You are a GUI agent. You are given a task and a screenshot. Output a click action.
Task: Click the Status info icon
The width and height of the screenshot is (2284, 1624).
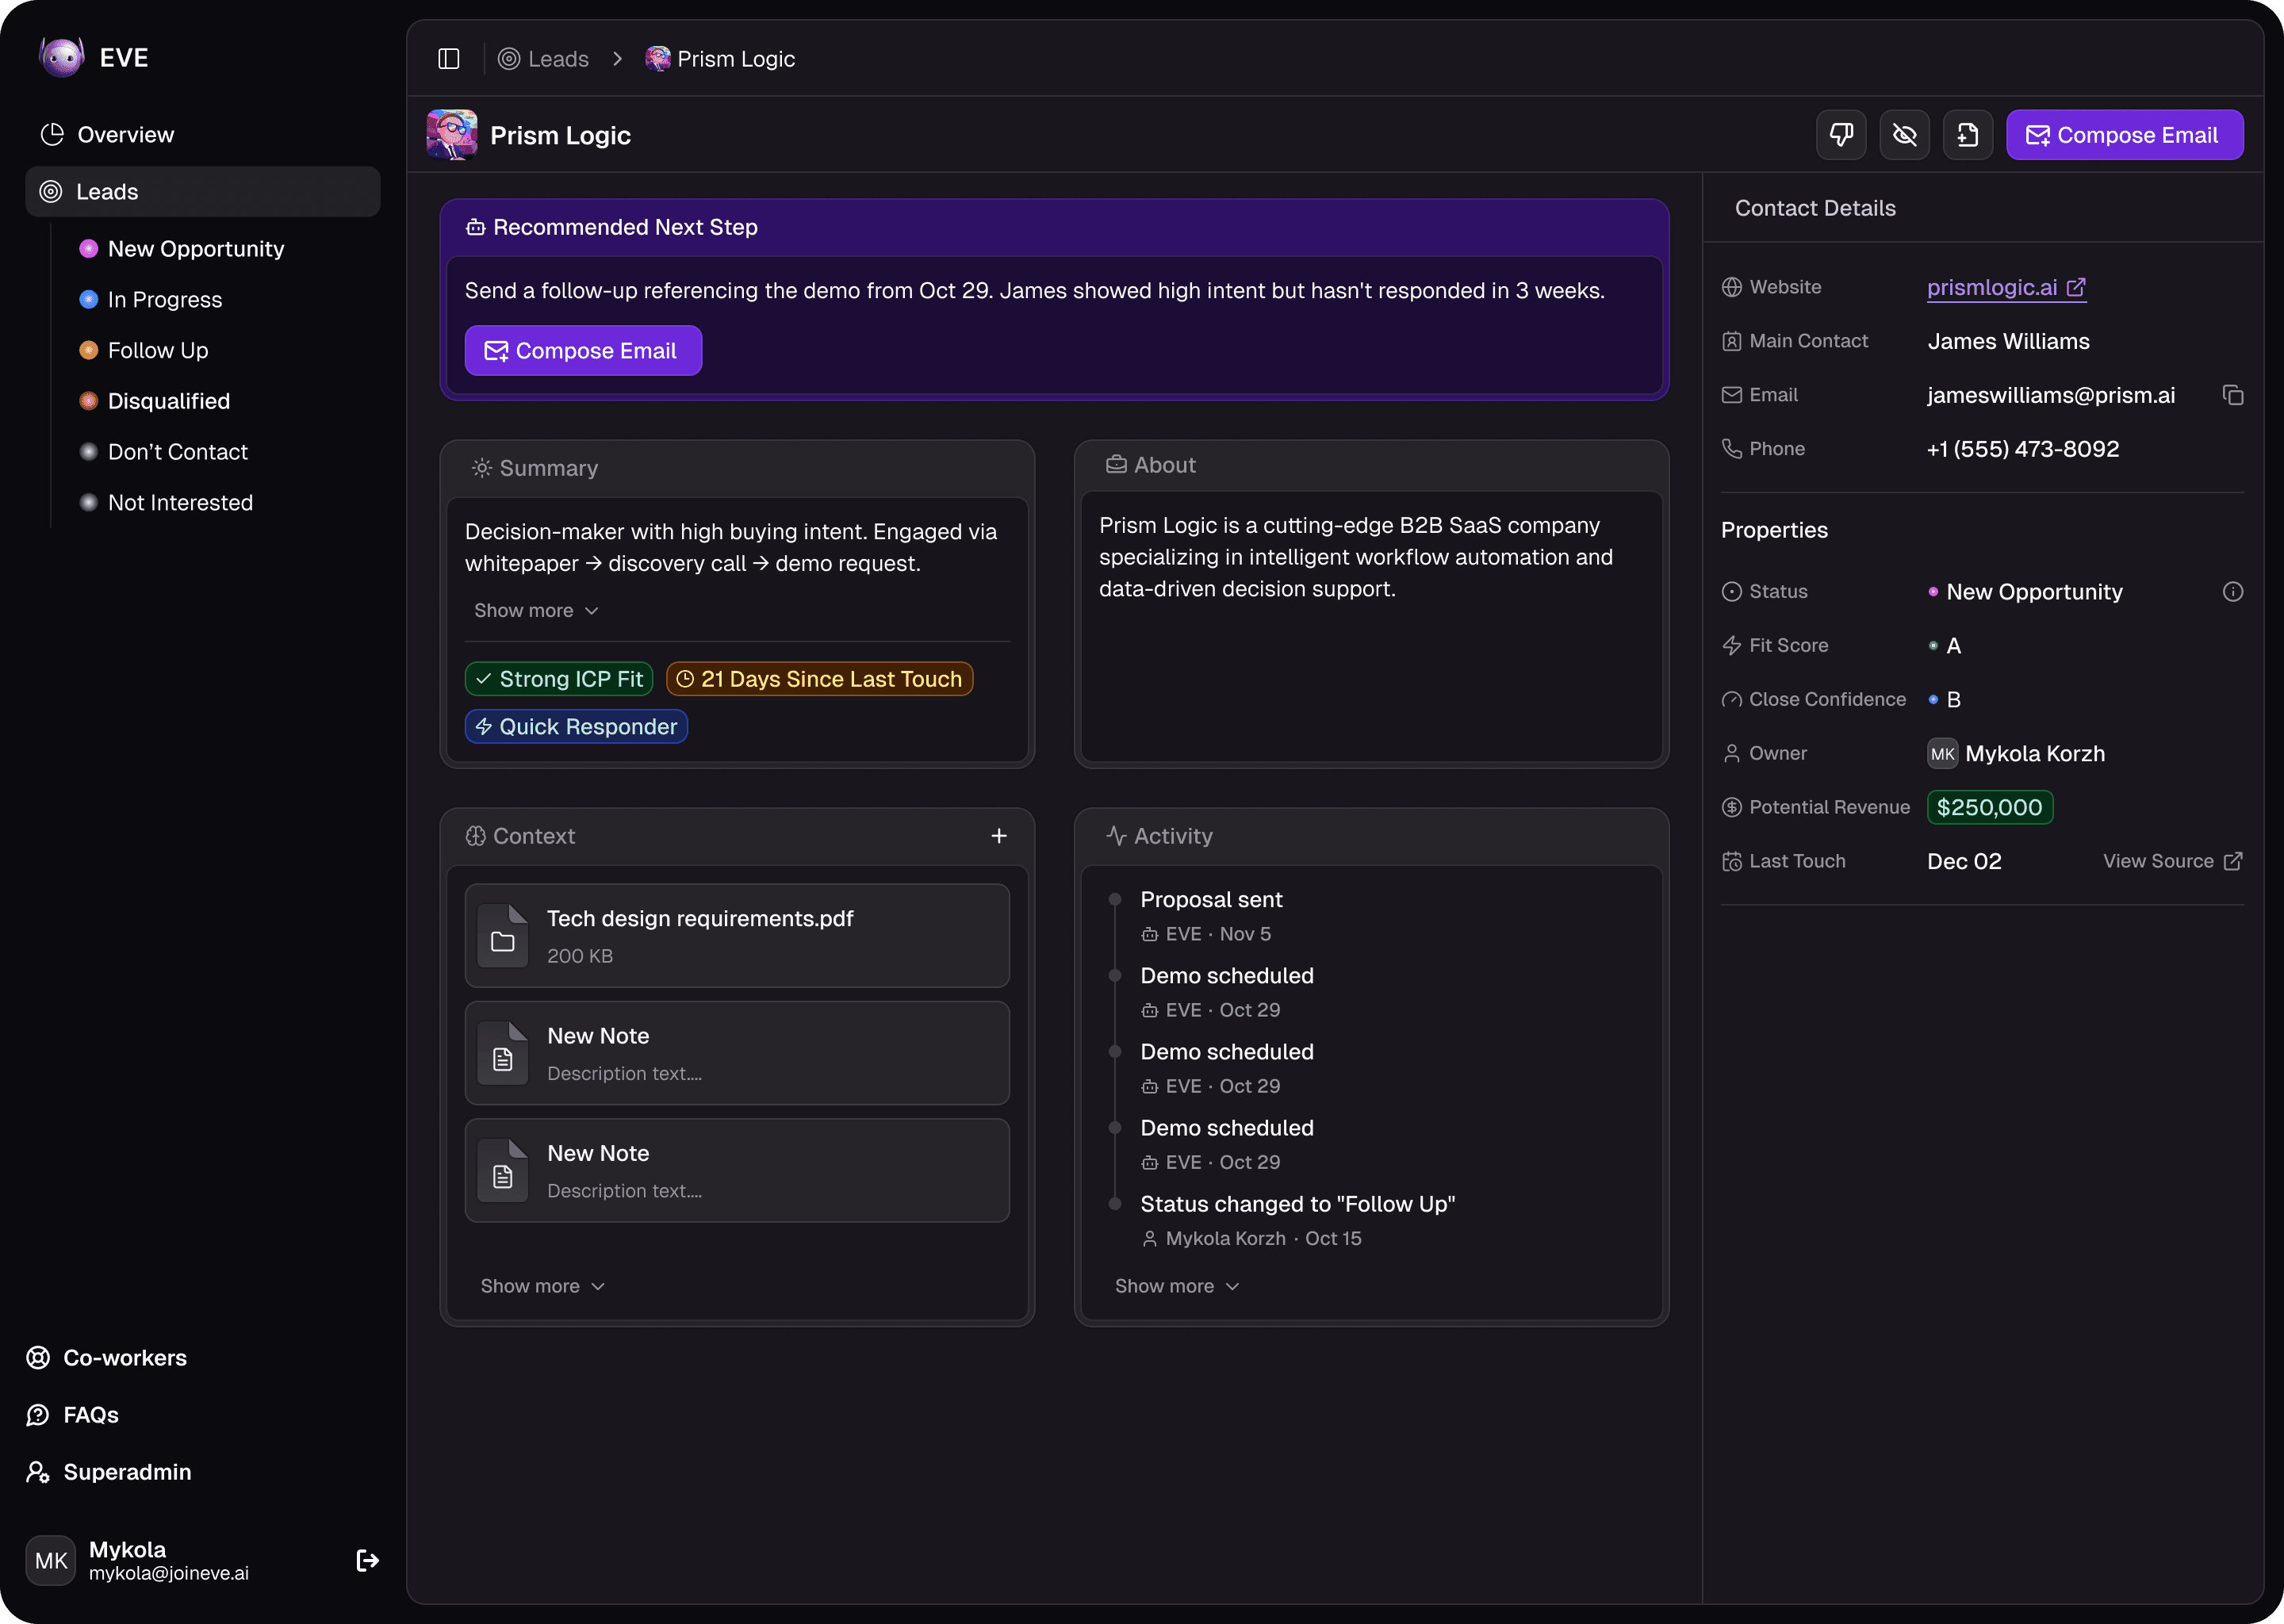coord(2232,592)
